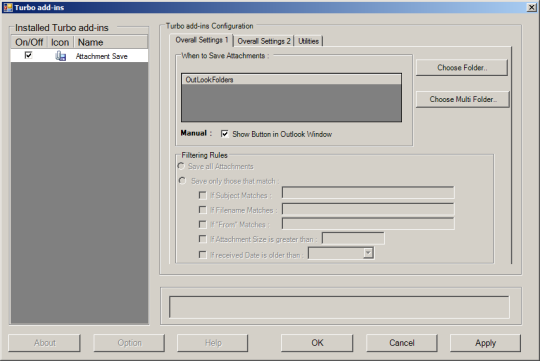
Task: Enable the If Filename Matches checkbox
Action: click(x=202, y=210)
